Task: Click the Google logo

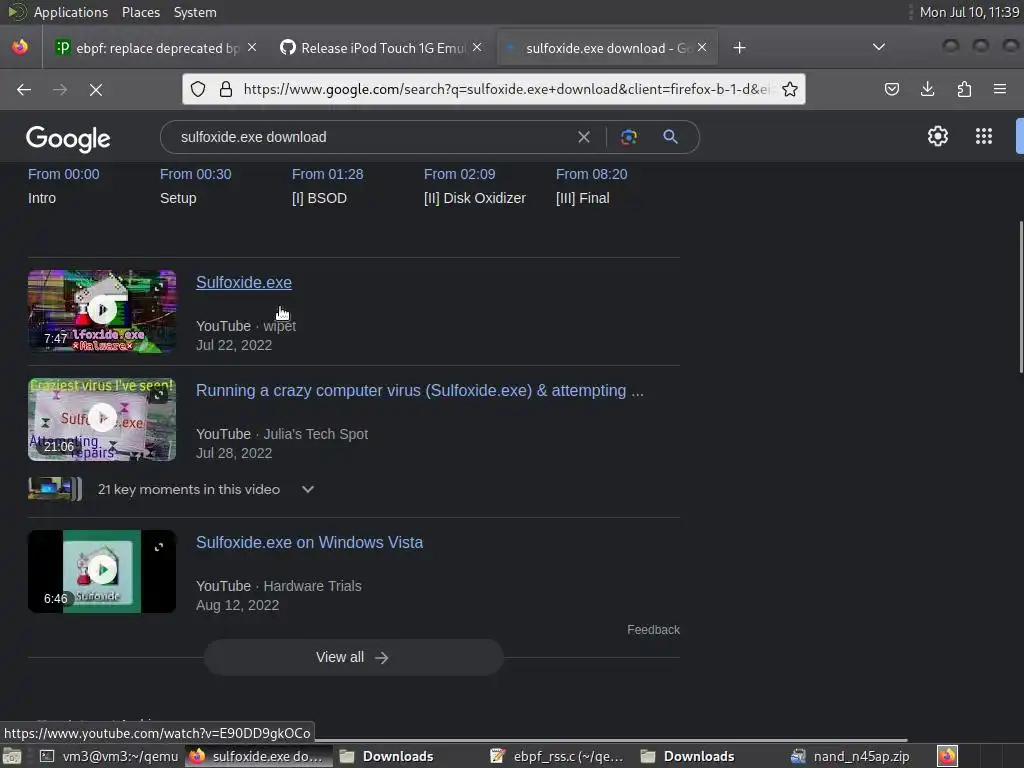Action: pos(68,138)
